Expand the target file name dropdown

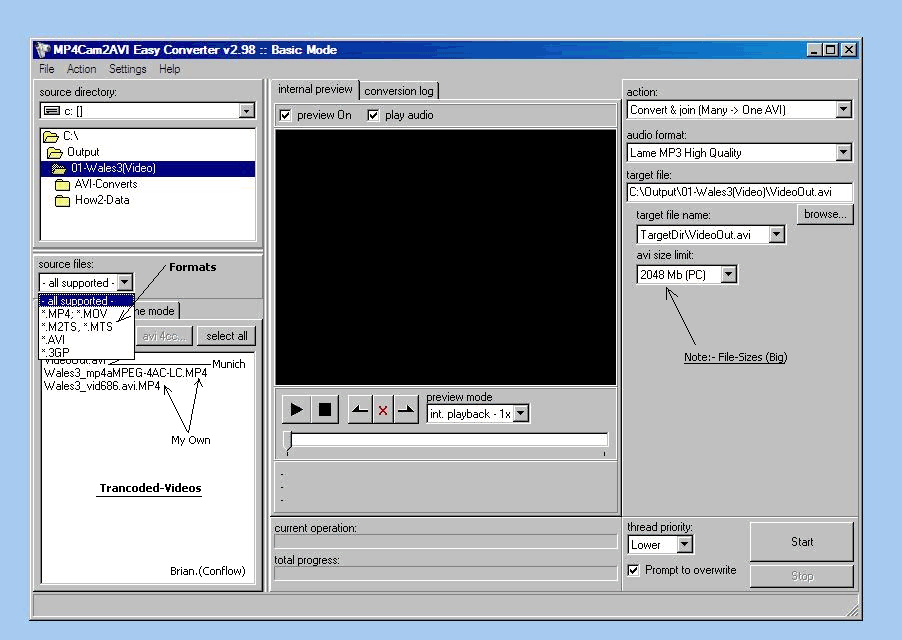pyautogui.click(x=777, y=235)
